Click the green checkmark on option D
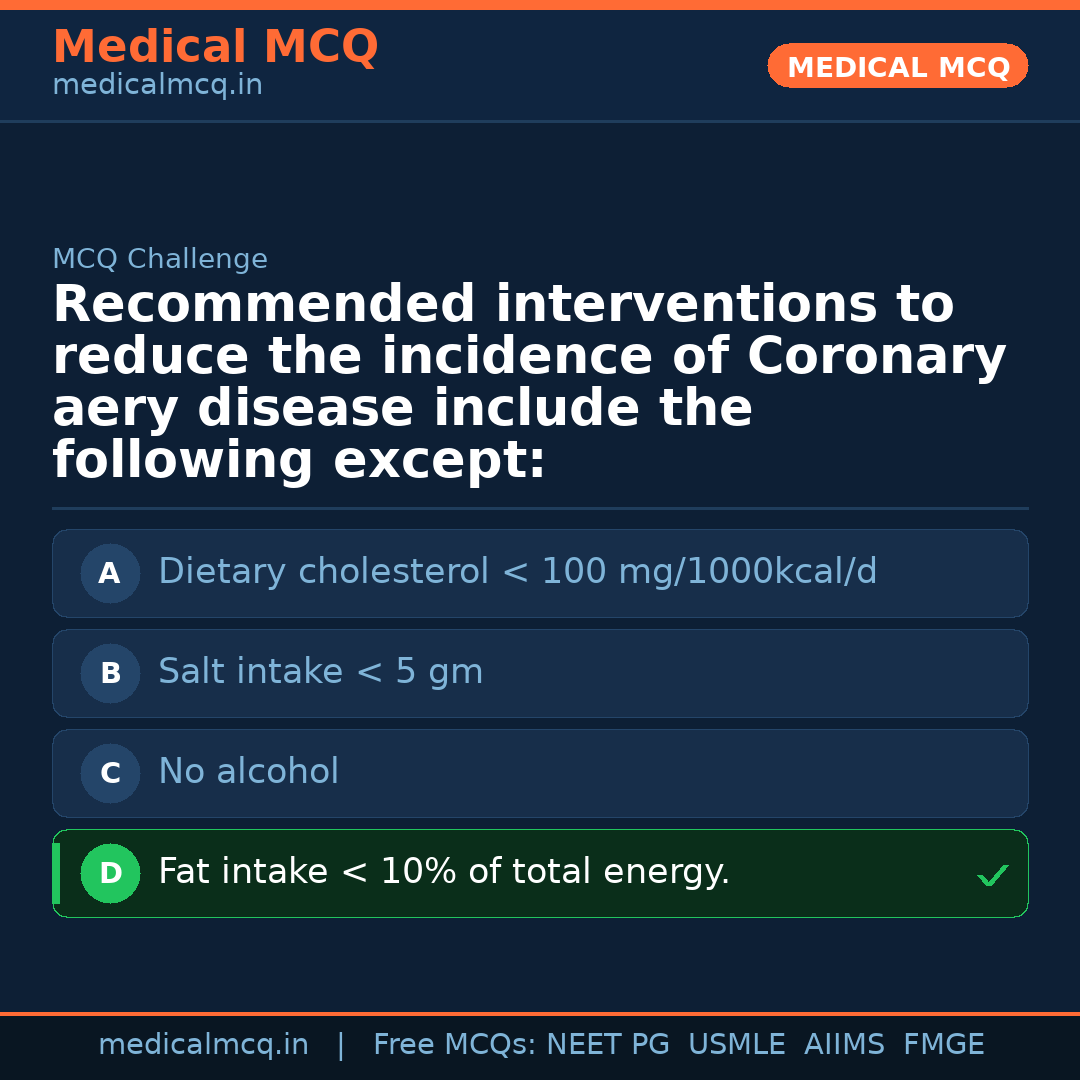Image resolution: width=1080 pixels, height=1080 pixels. click(992, 876)
